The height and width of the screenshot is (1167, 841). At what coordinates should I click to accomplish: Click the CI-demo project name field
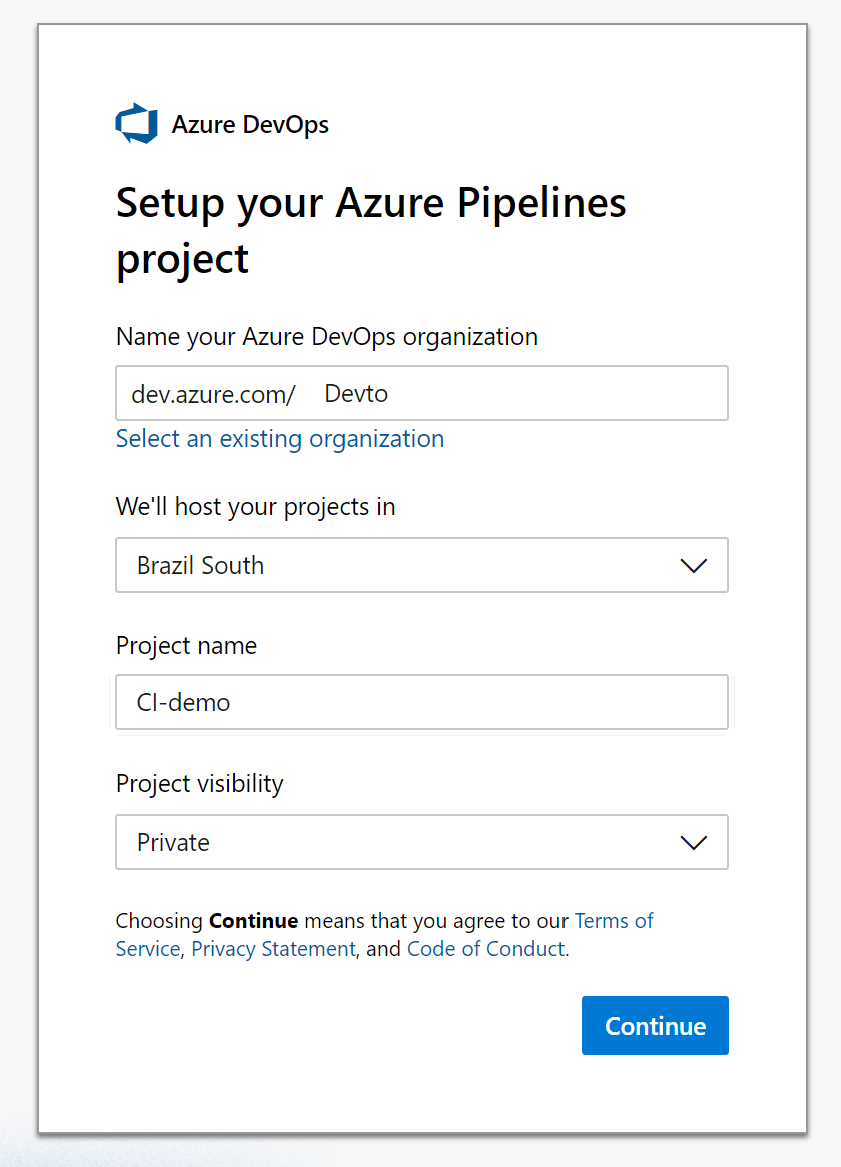pos(422,702)
